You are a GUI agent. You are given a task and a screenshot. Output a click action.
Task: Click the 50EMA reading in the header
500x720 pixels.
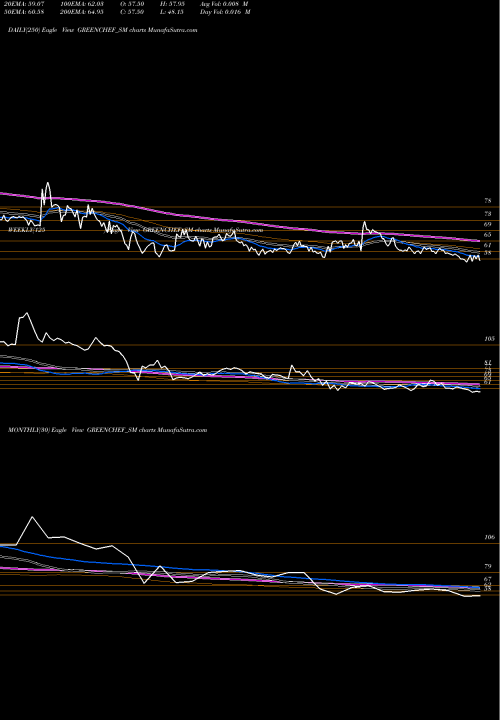pos(22,12)
